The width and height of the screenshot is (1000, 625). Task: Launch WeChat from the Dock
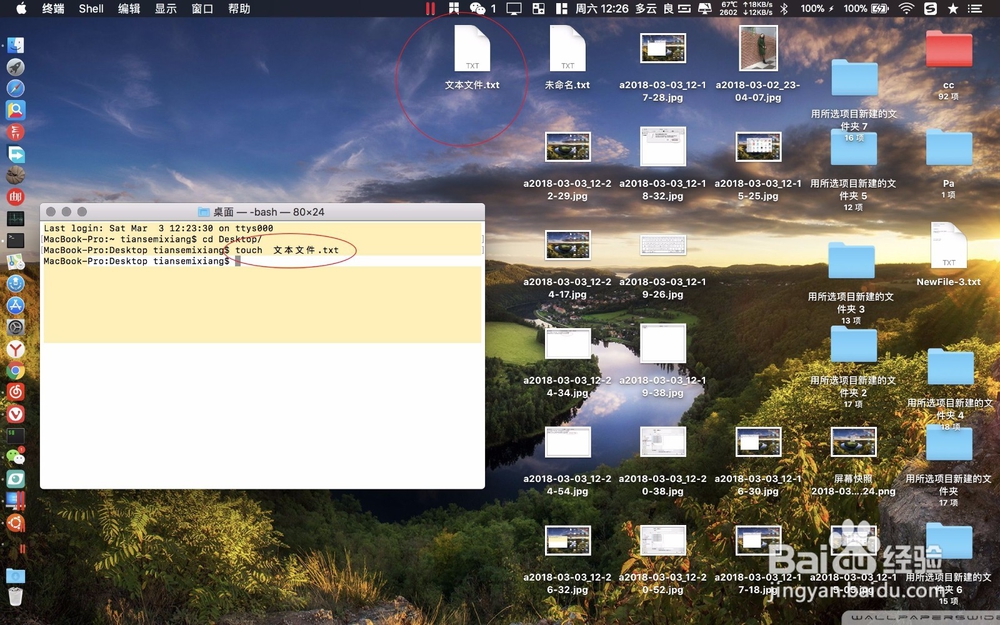click(14, 457)
